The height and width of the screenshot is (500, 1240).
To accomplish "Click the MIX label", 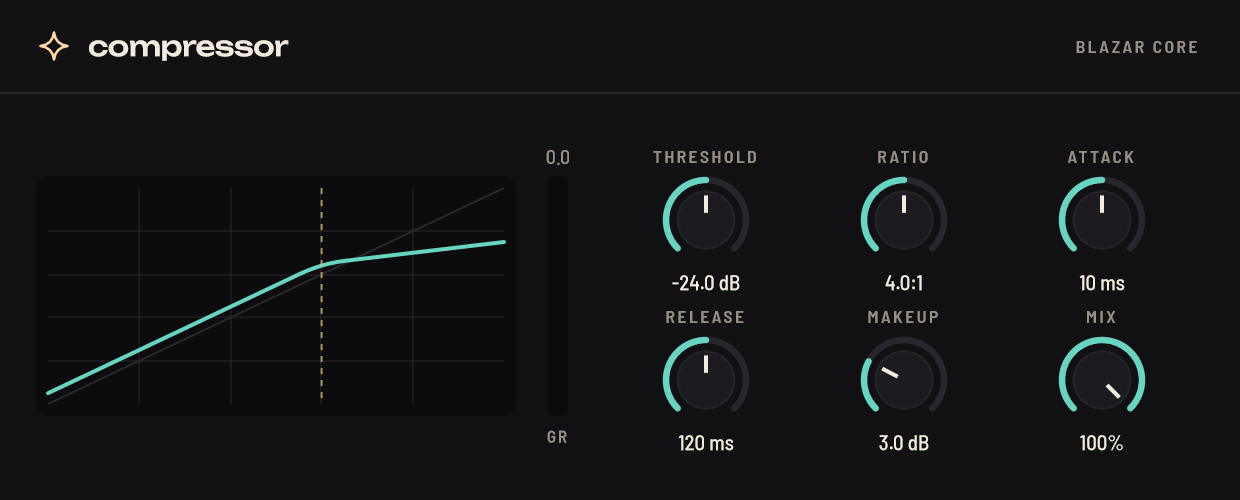I will (1102, 317).
